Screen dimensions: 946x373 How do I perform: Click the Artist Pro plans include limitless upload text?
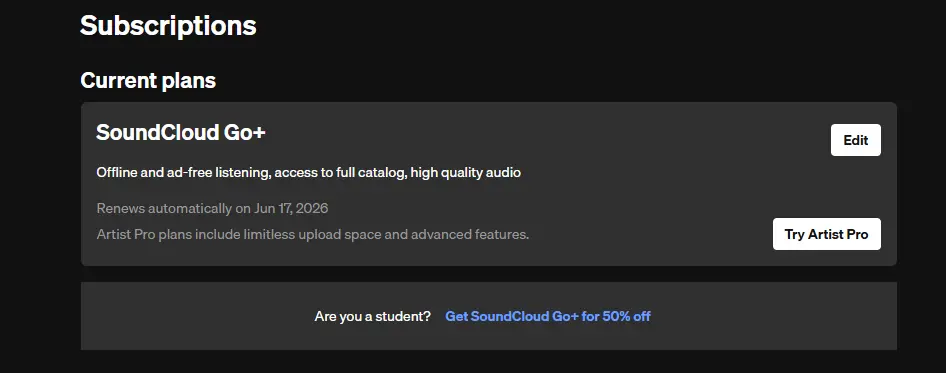tap(313, 234)
